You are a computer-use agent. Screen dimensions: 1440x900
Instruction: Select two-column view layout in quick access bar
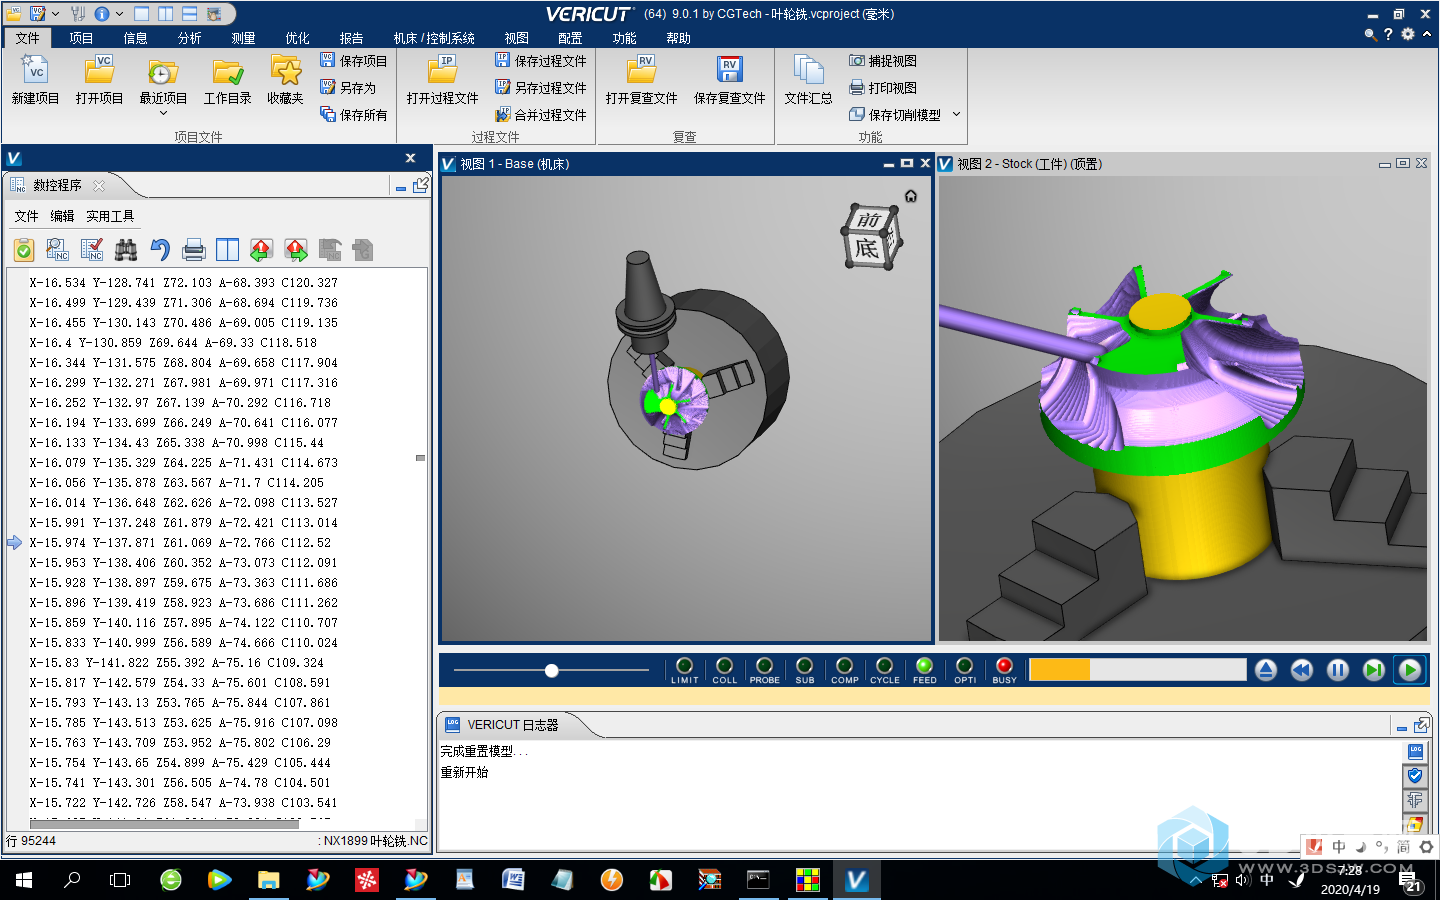165,14
